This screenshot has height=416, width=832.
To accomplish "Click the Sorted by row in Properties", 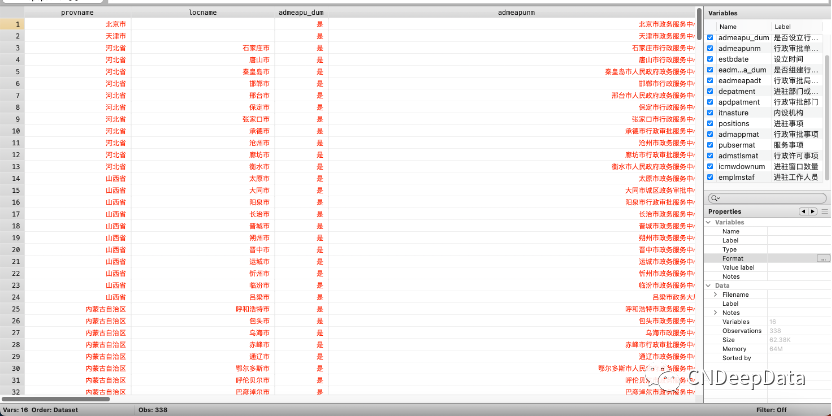I will pos(767,358).
